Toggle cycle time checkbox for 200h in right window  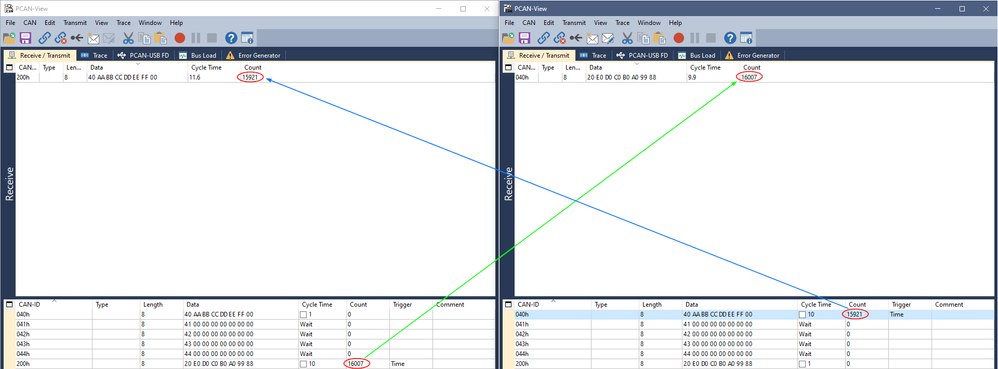803,364
